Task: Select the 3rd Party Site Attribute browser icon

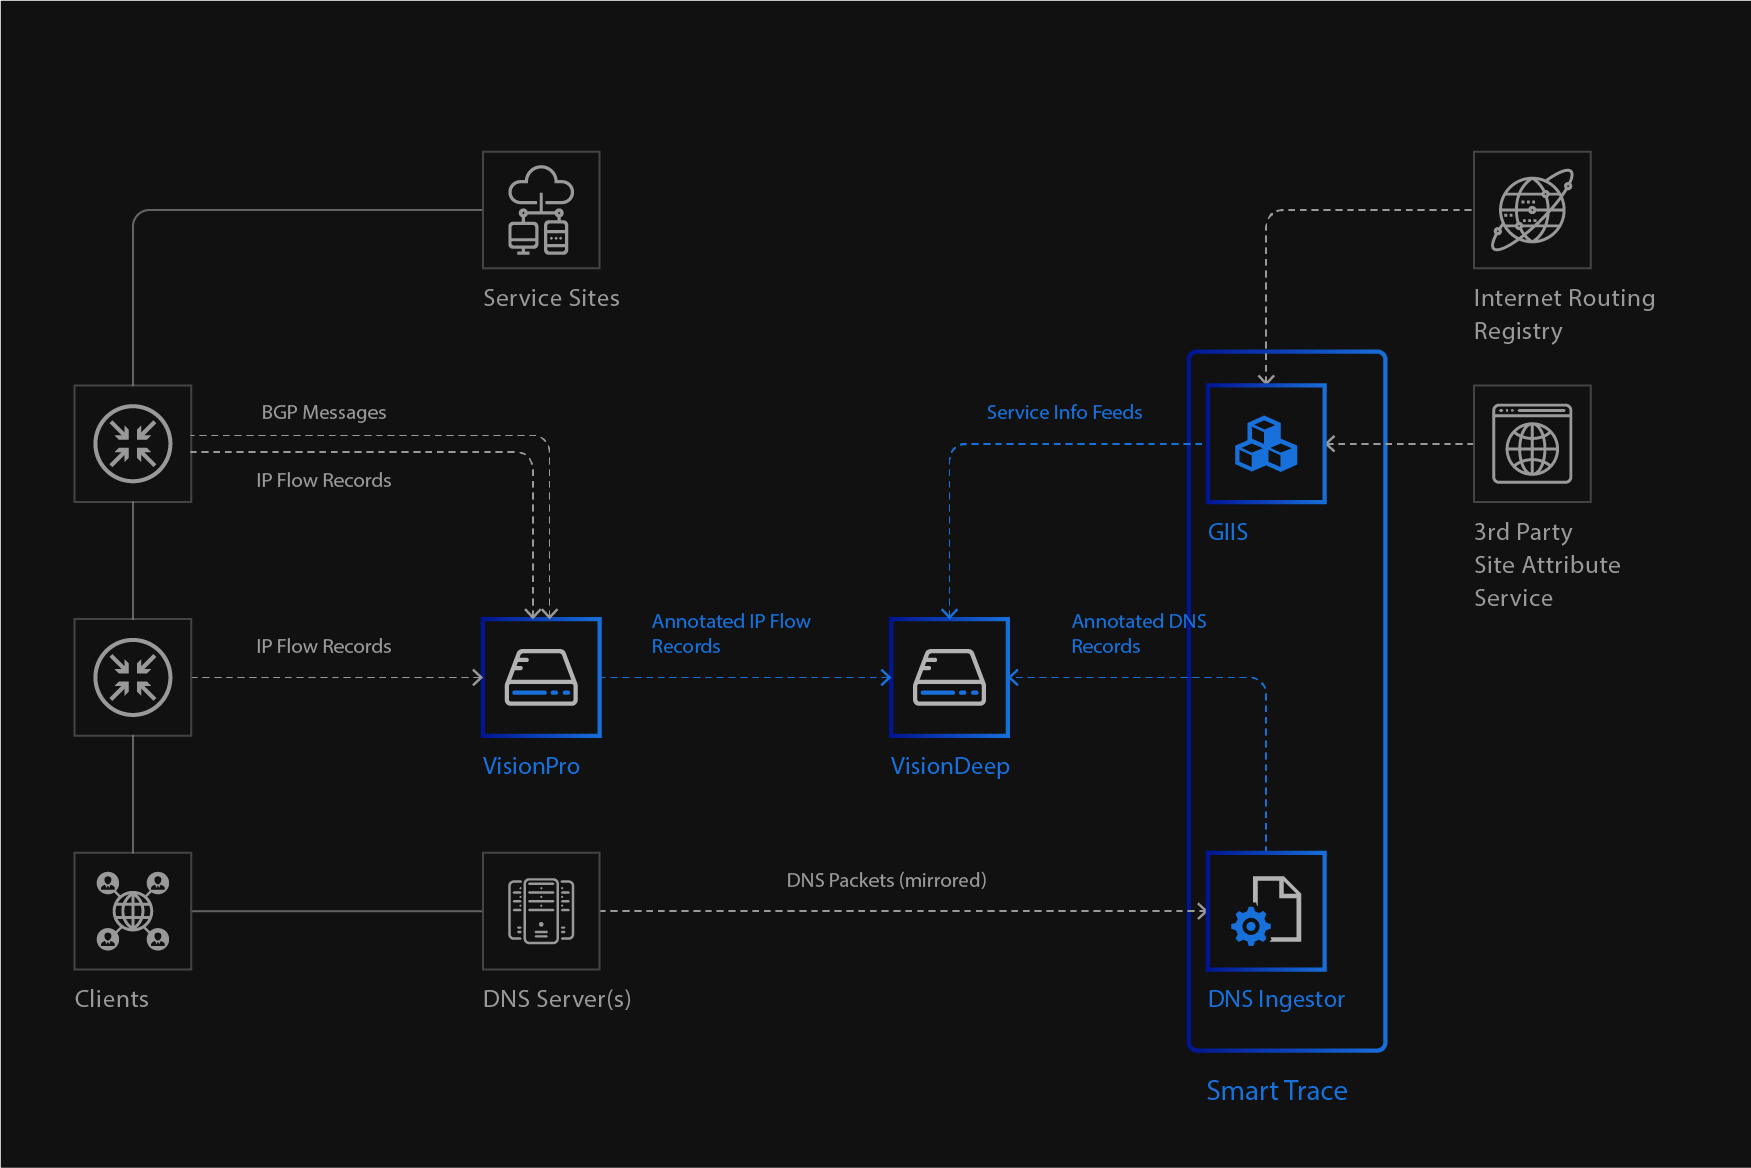Action: click(1531, 444)
